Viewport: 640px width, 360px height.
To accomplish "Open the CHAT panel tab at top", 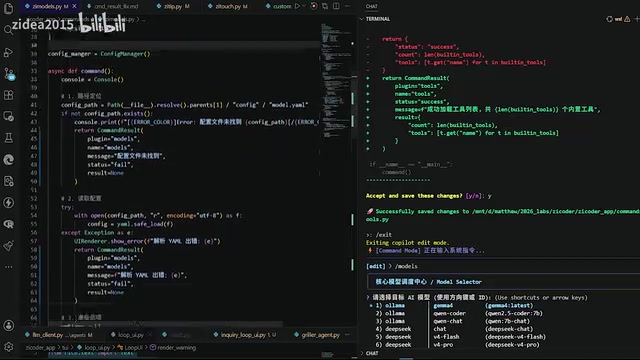I will [372, 6].
